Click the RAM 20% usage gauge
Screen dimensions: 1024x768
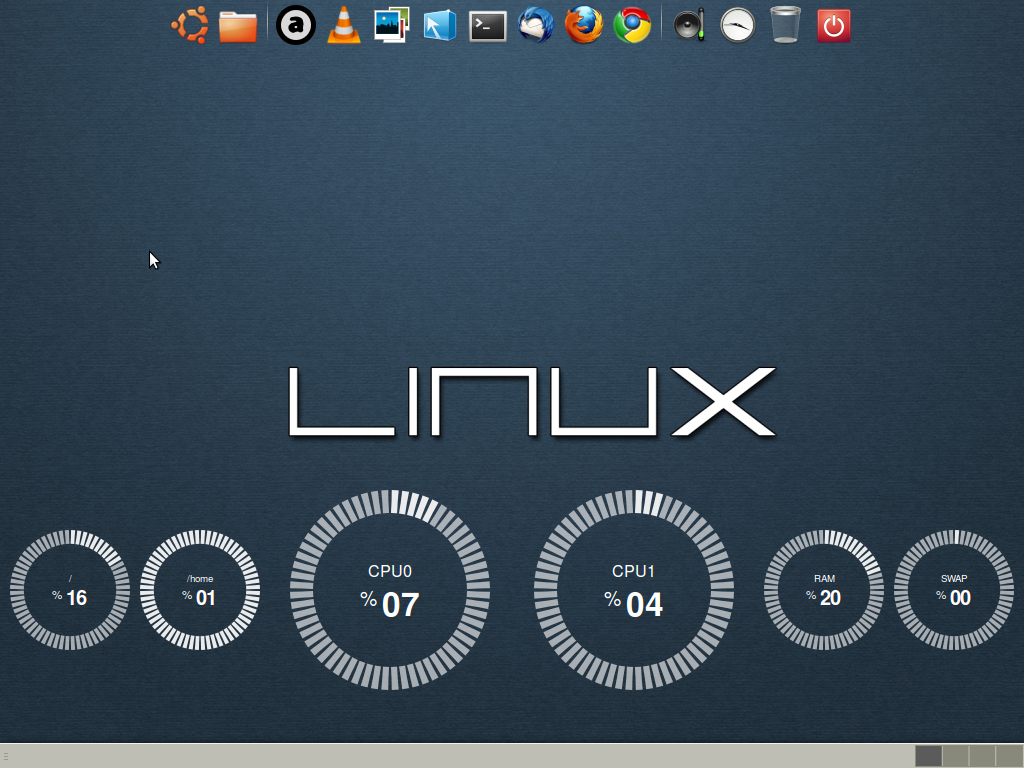(x=824, y=590)
